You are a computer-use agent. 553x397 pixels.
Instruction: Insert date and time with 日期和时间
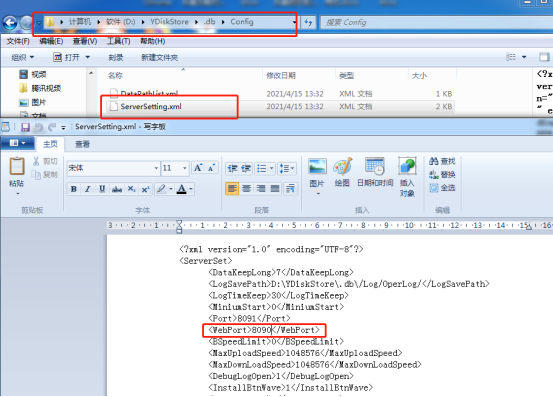tap(375, 166)
